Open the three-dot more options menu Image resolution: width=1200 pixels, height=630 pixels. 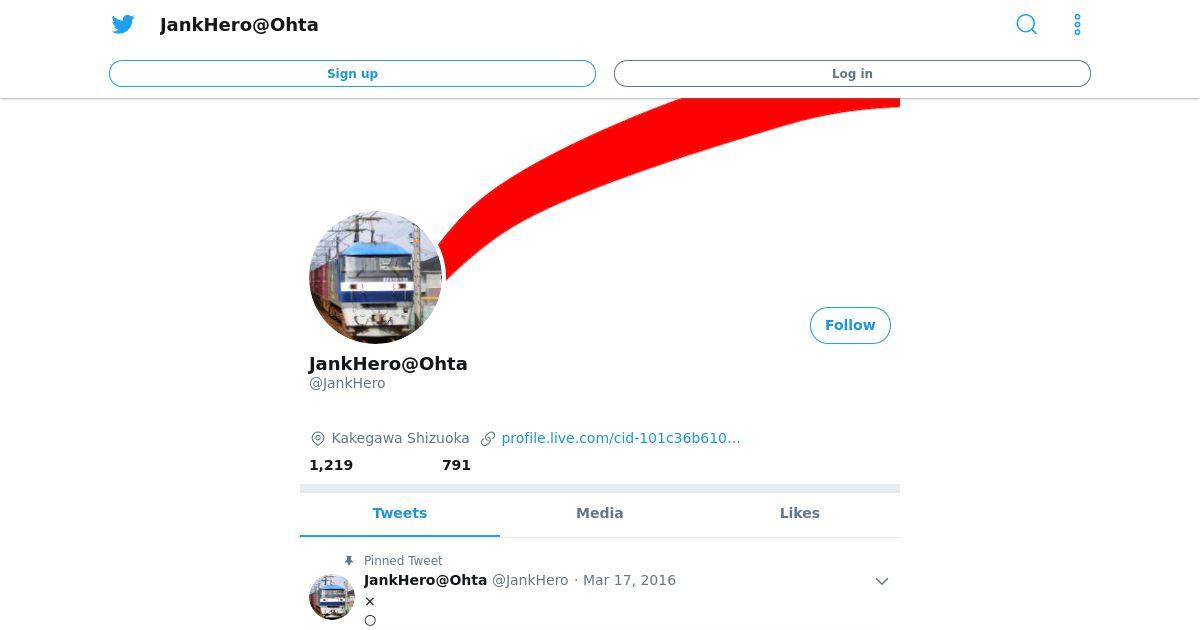(1077, 24)
